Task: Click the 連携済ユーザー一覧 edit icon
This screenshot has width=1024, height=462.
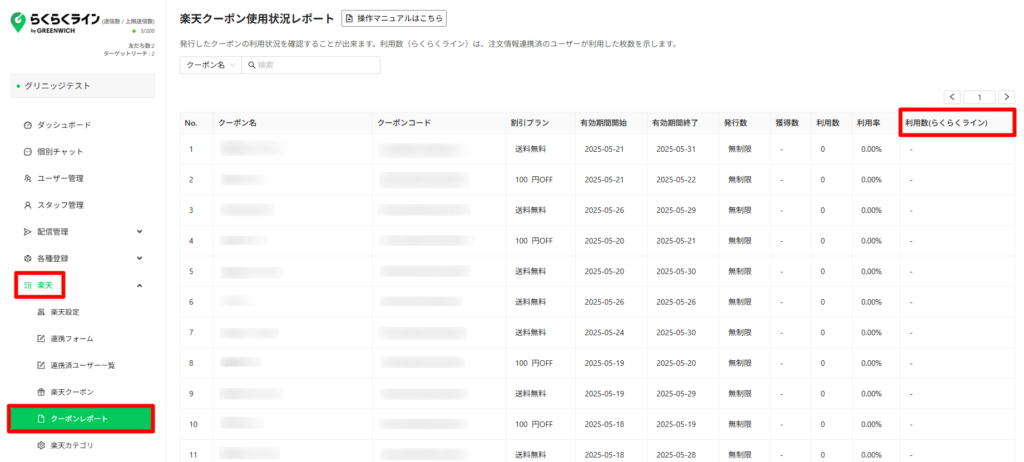Action: [x=40, y=365]
